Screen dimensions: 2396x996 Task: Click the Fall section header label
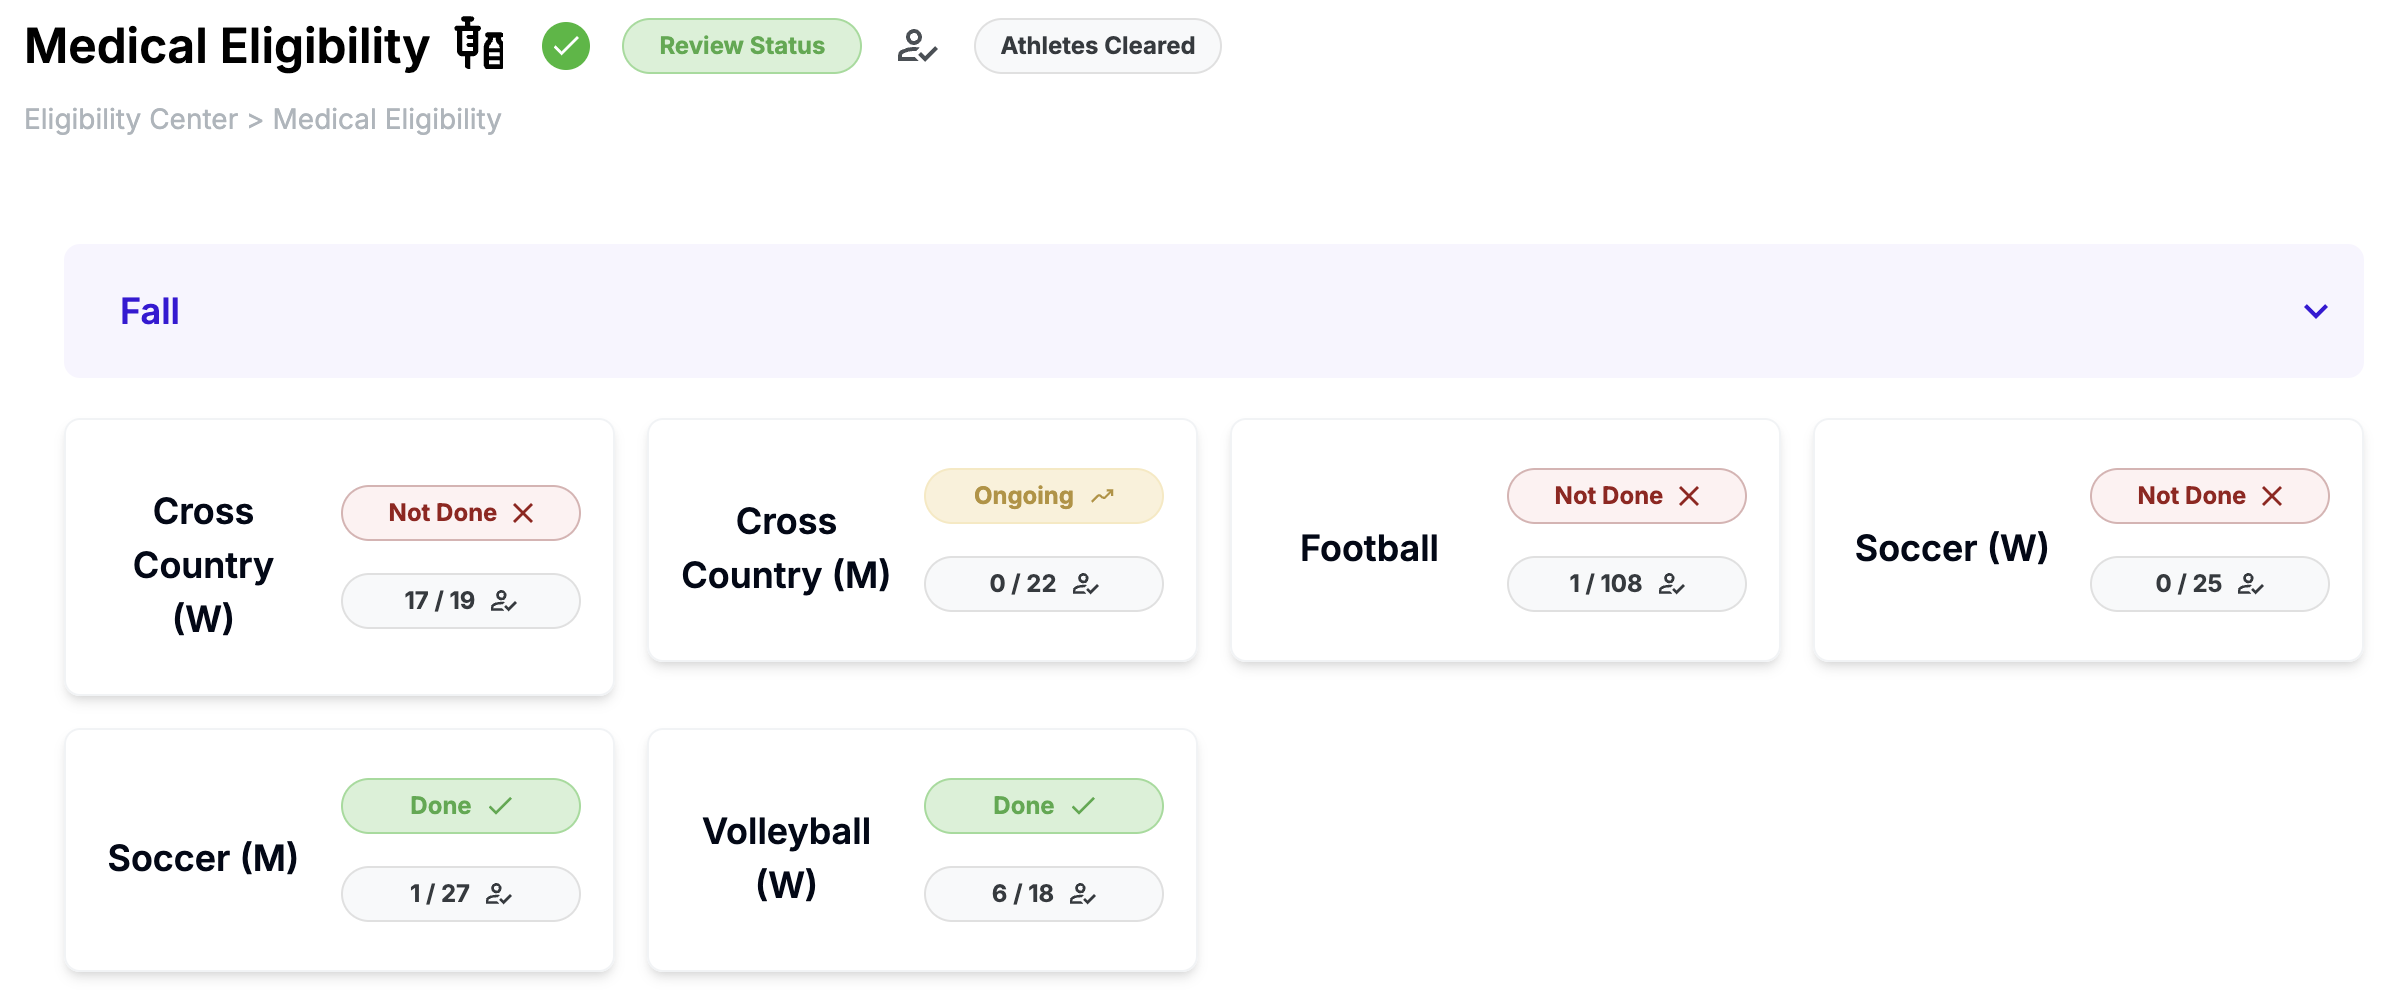[x=150, y=311]
